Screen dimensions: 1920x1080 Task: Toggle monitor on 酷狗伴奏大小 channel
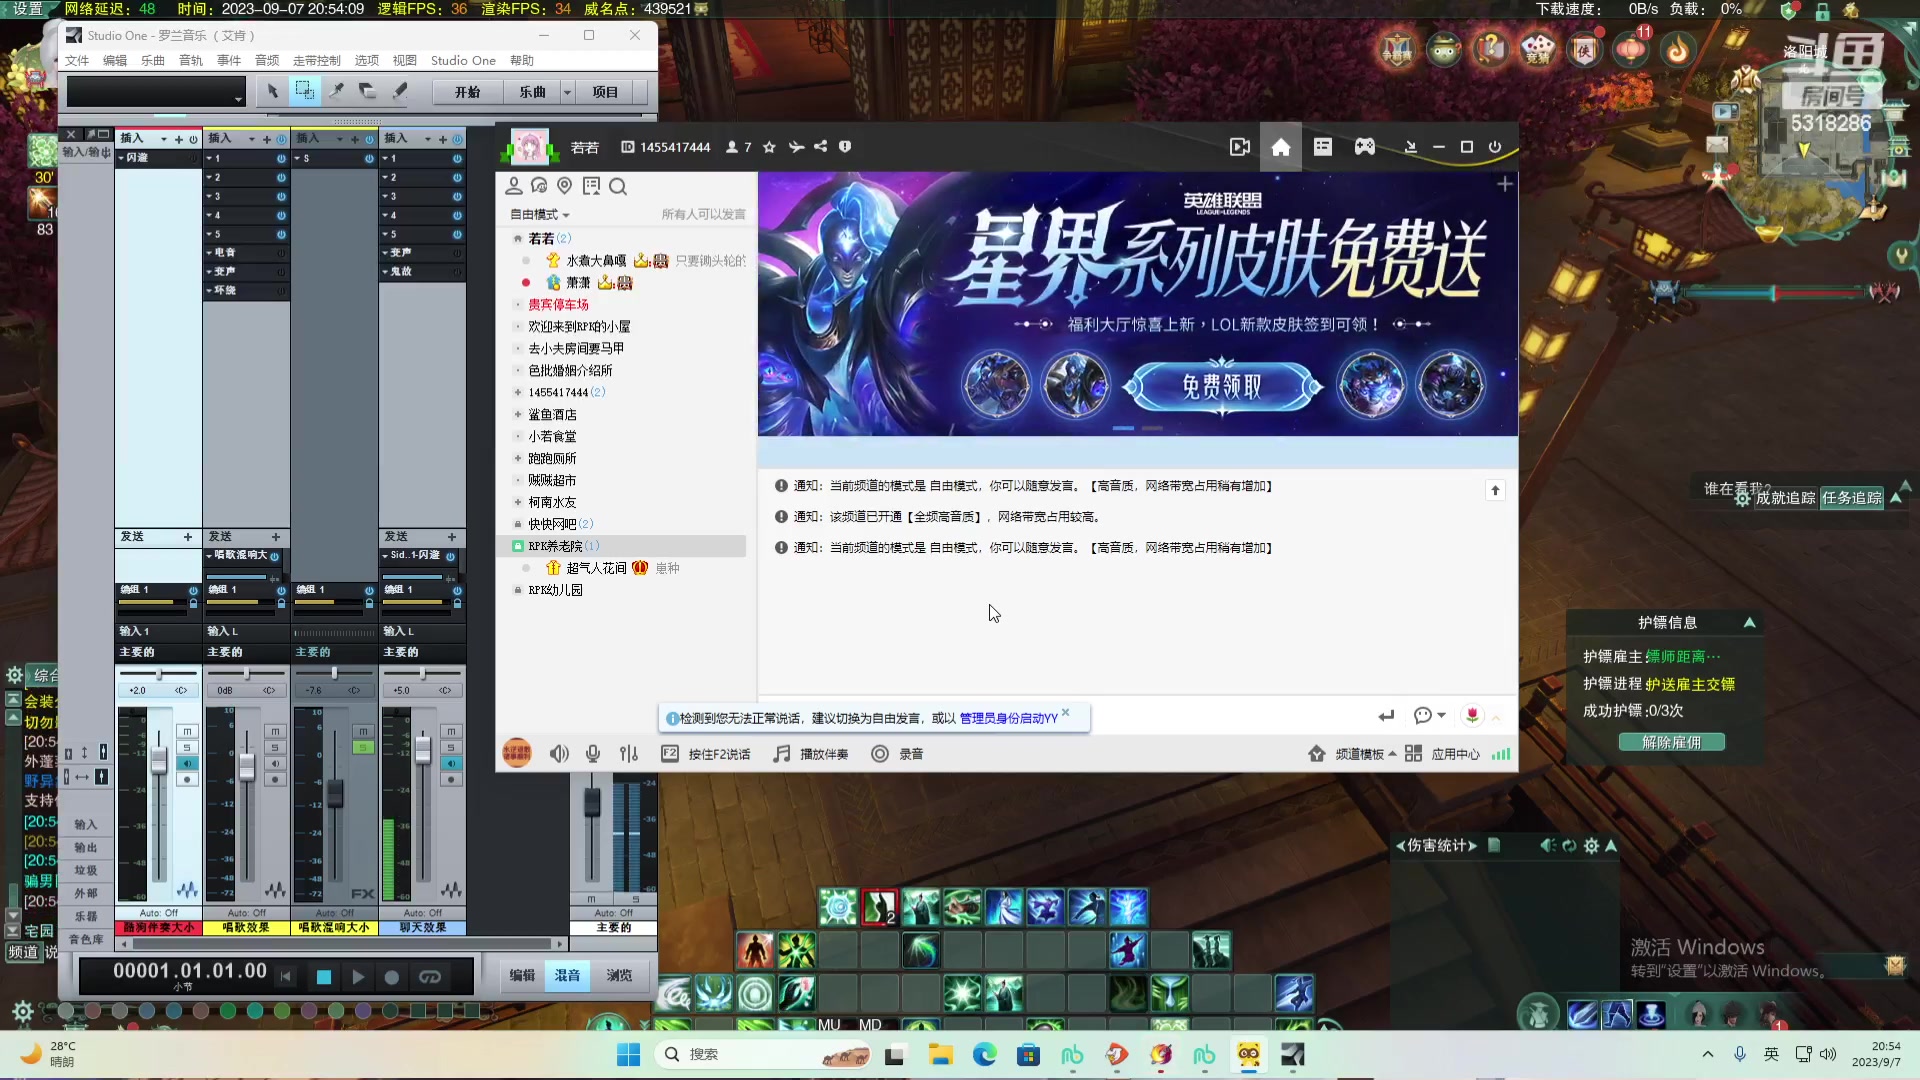click(x=187, y=763)
